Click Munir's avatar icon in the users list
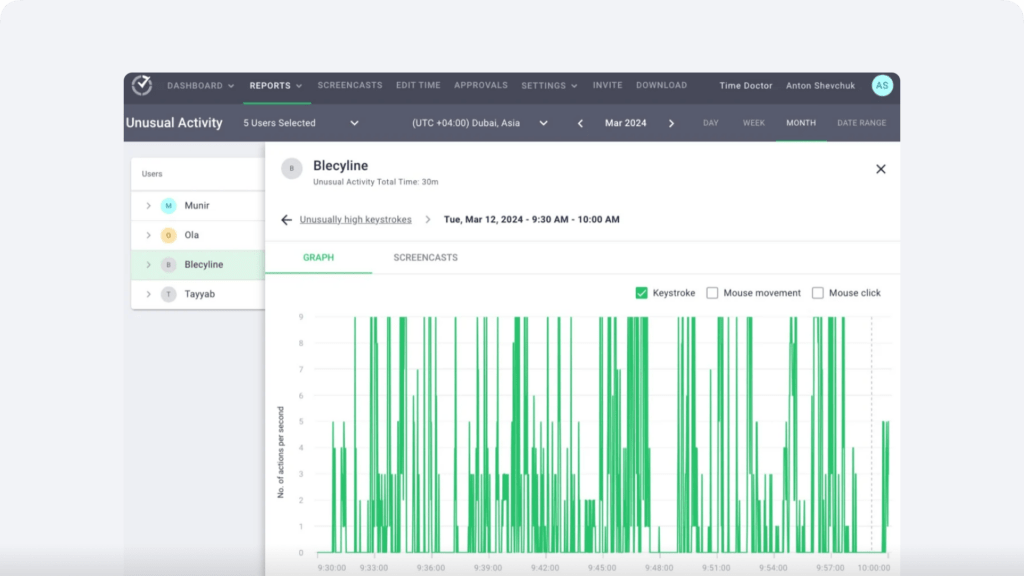This screenshot has height=576, width=1024. coord(168,206)
